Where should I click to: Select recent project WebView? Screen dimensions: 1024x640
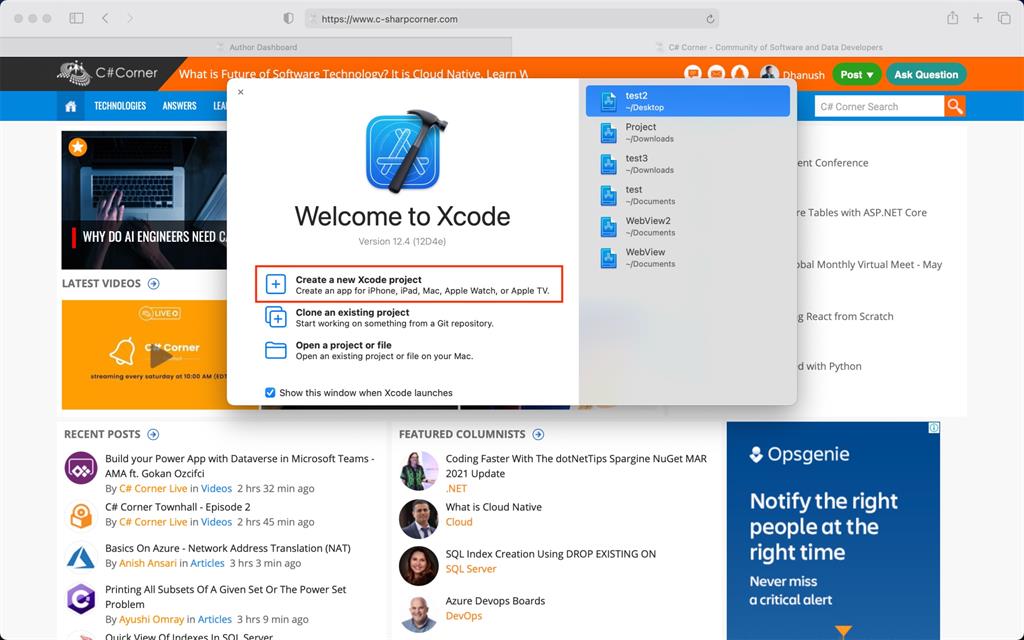688,258
